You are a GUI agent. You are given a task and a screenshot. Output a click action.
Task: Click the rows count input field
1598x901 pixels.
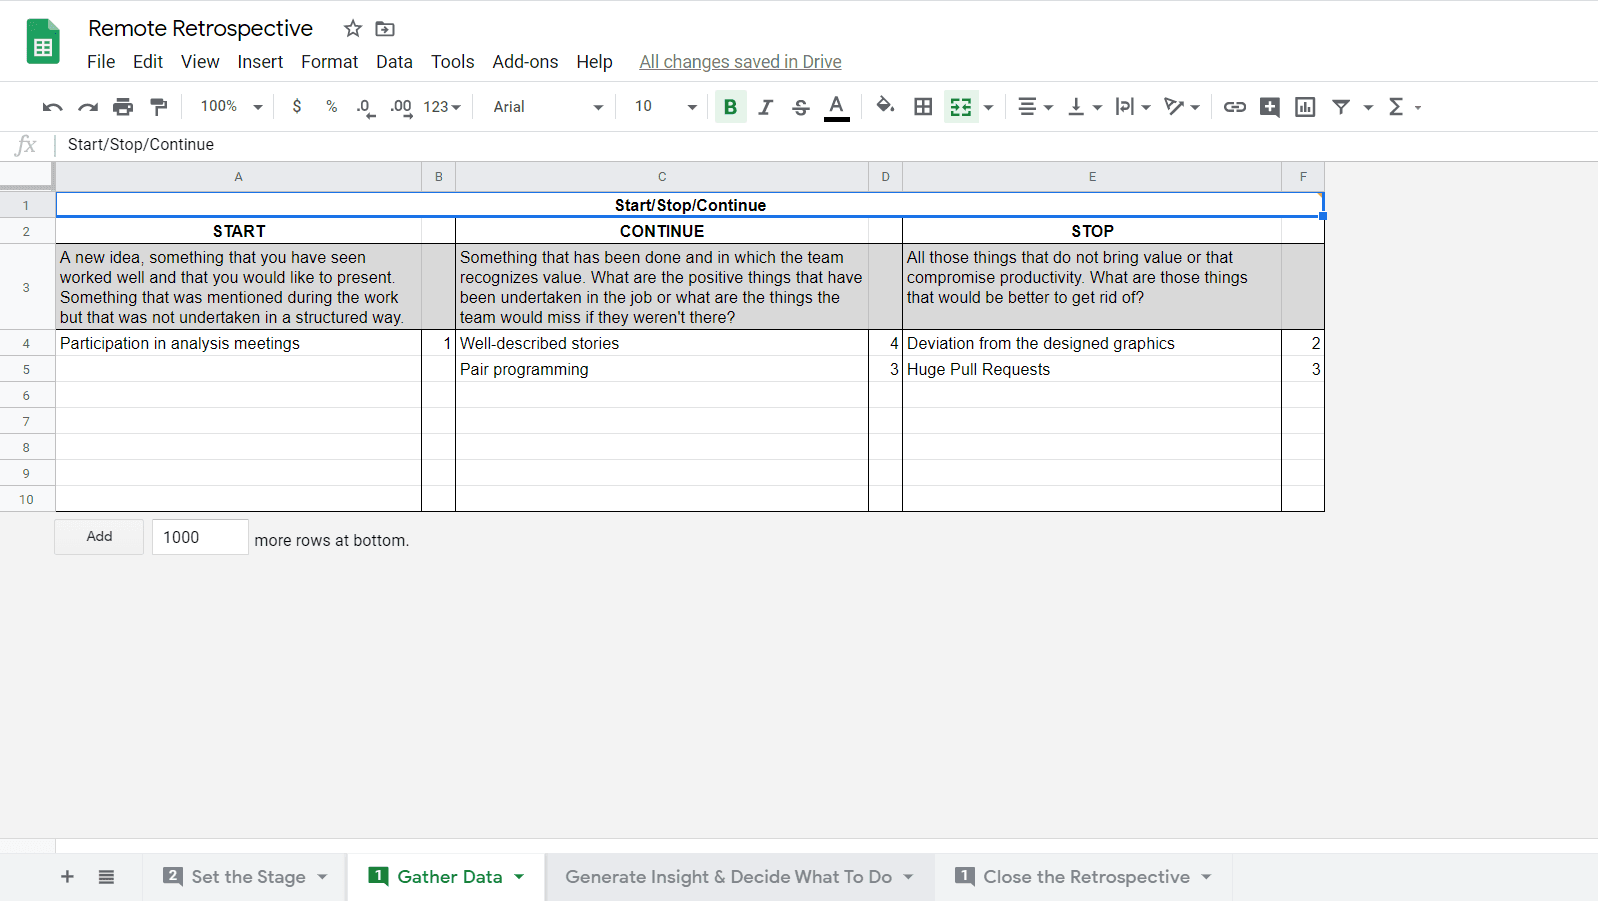[200, 537]
